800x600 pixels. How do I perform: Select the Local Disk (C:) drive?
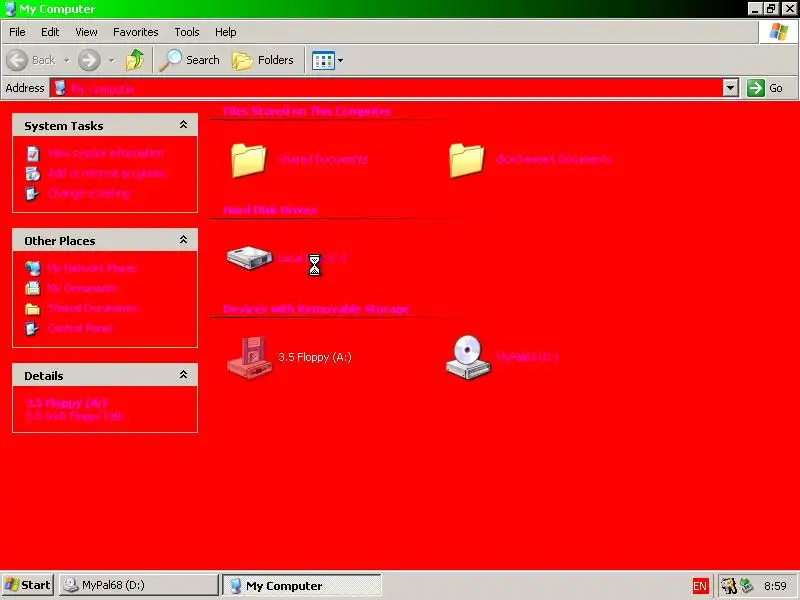click(287, 258)
